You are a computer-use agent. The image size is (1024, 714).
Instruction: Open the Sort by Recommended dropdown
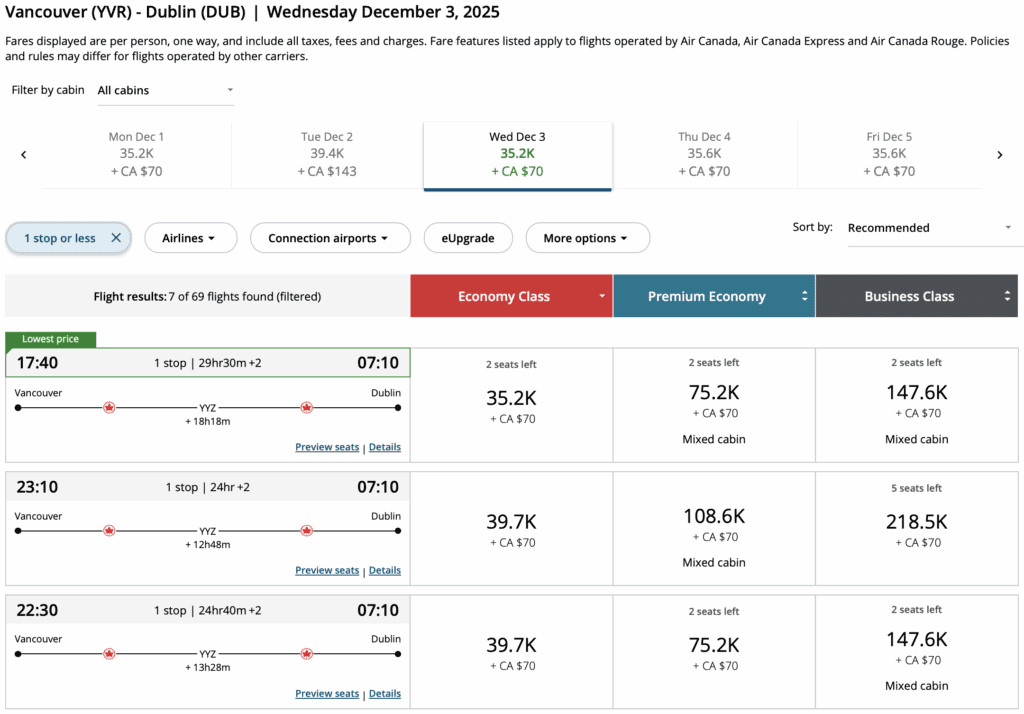coord(930,228)
